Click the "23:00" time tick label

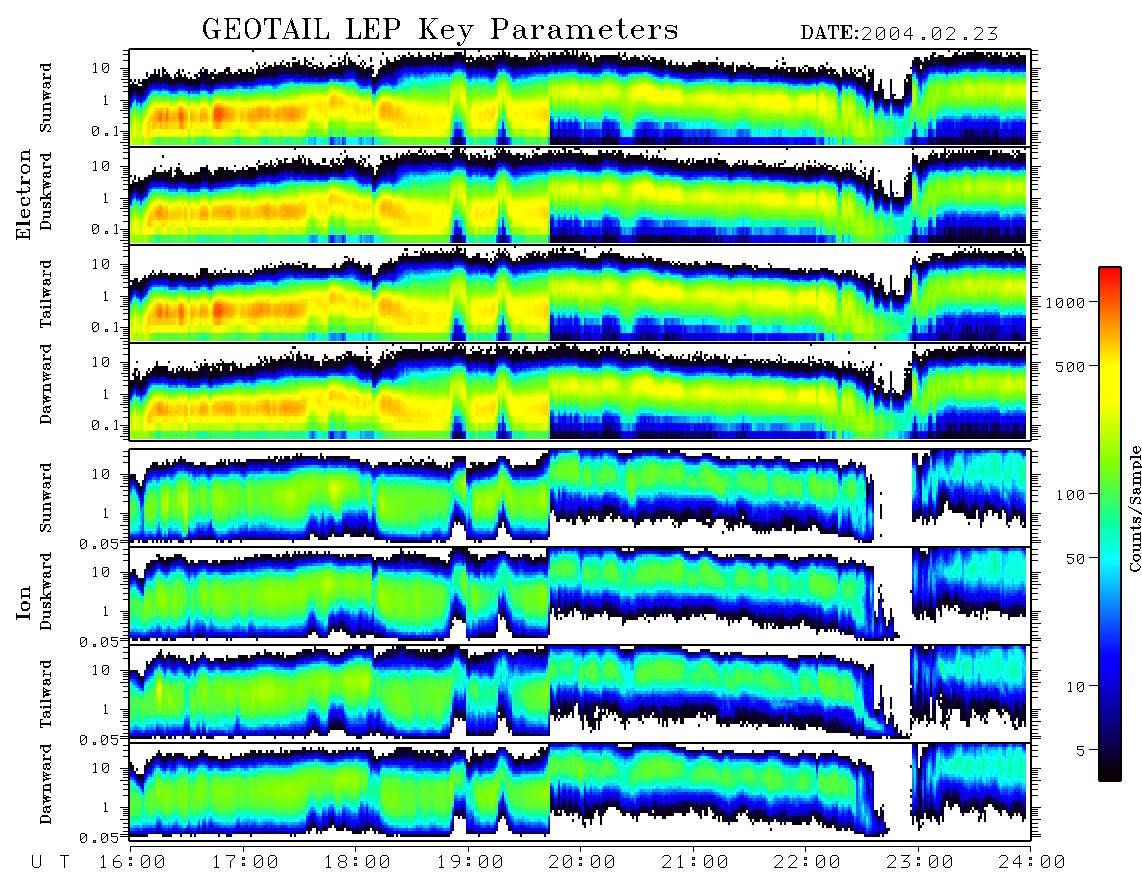(x=919, y=862)
